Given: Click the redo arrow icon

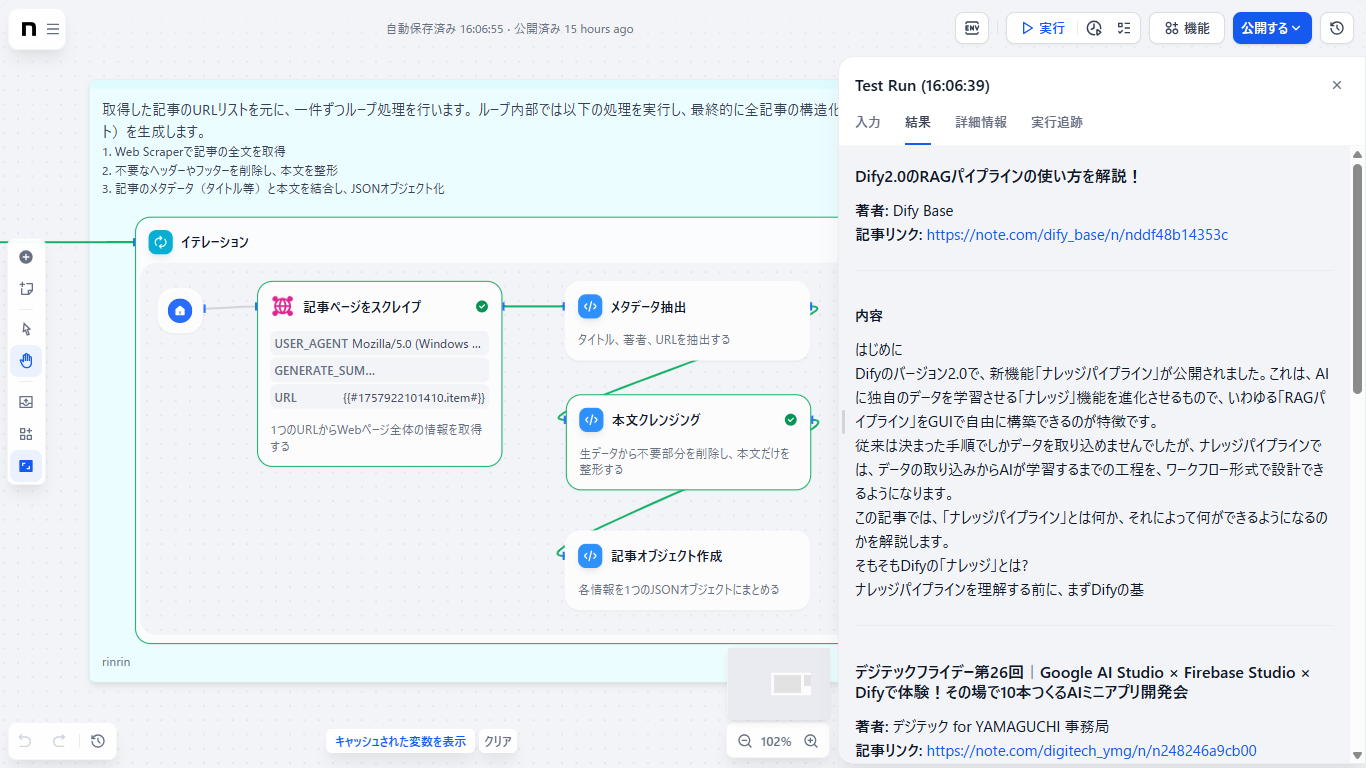Looking at the screenshot, I should pos(59,741).
